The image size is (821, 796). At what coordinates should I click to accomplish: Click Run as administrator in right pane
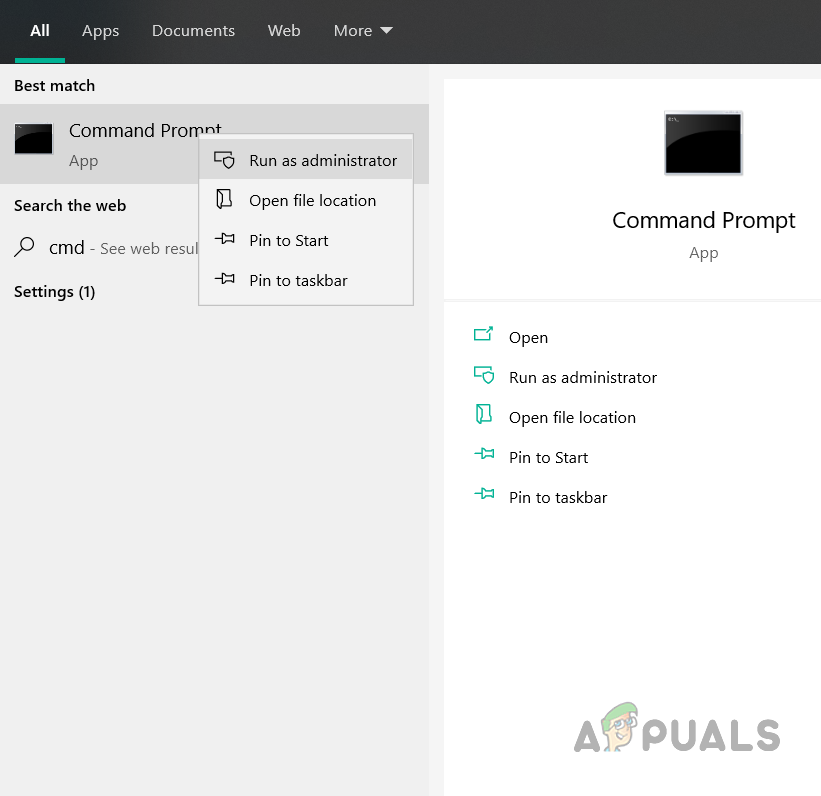pos(583,378)
